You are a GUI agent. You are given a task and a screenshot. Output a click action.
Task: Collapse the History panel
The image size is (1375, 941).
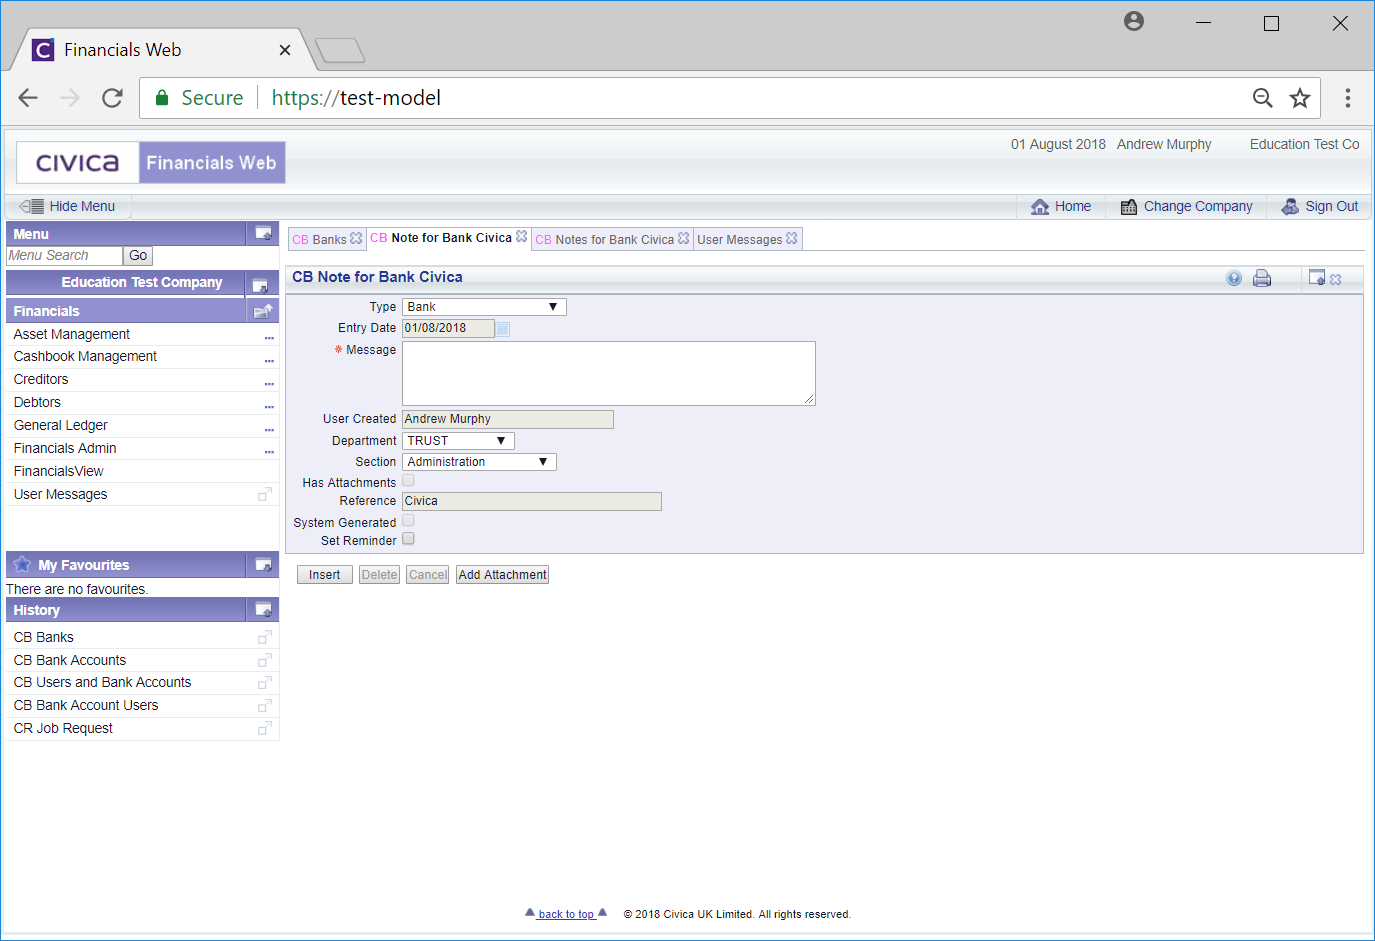pos(263,610)
